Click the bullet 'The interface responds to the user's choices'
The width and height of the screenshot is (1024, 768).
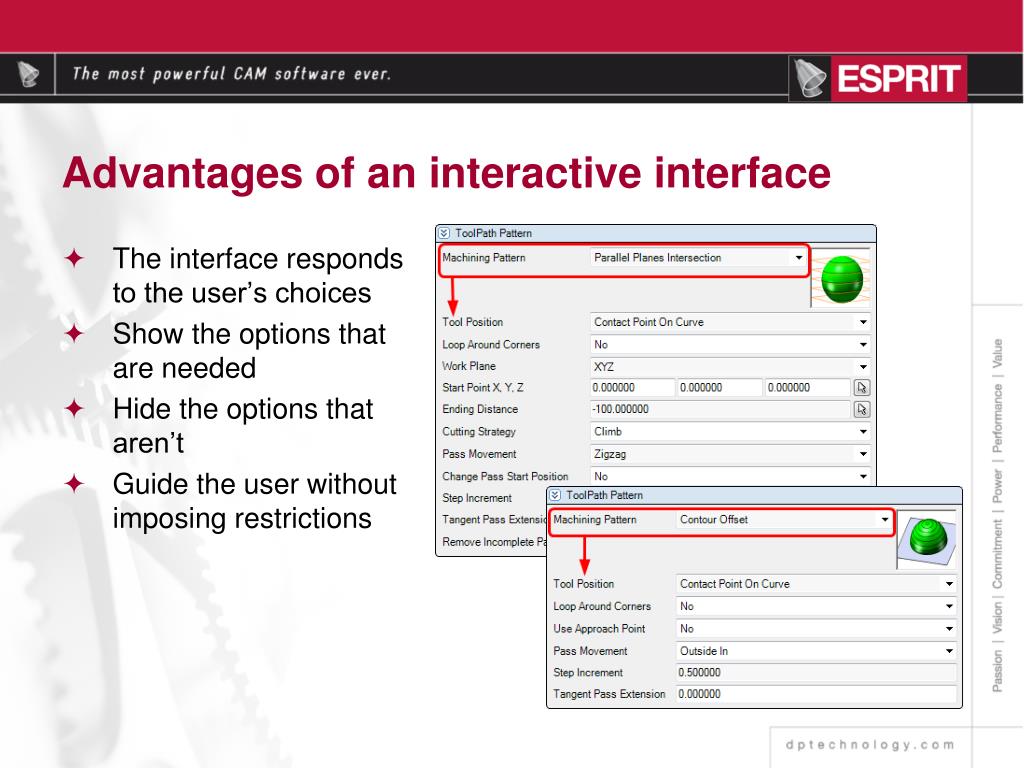tap(257, 276)
